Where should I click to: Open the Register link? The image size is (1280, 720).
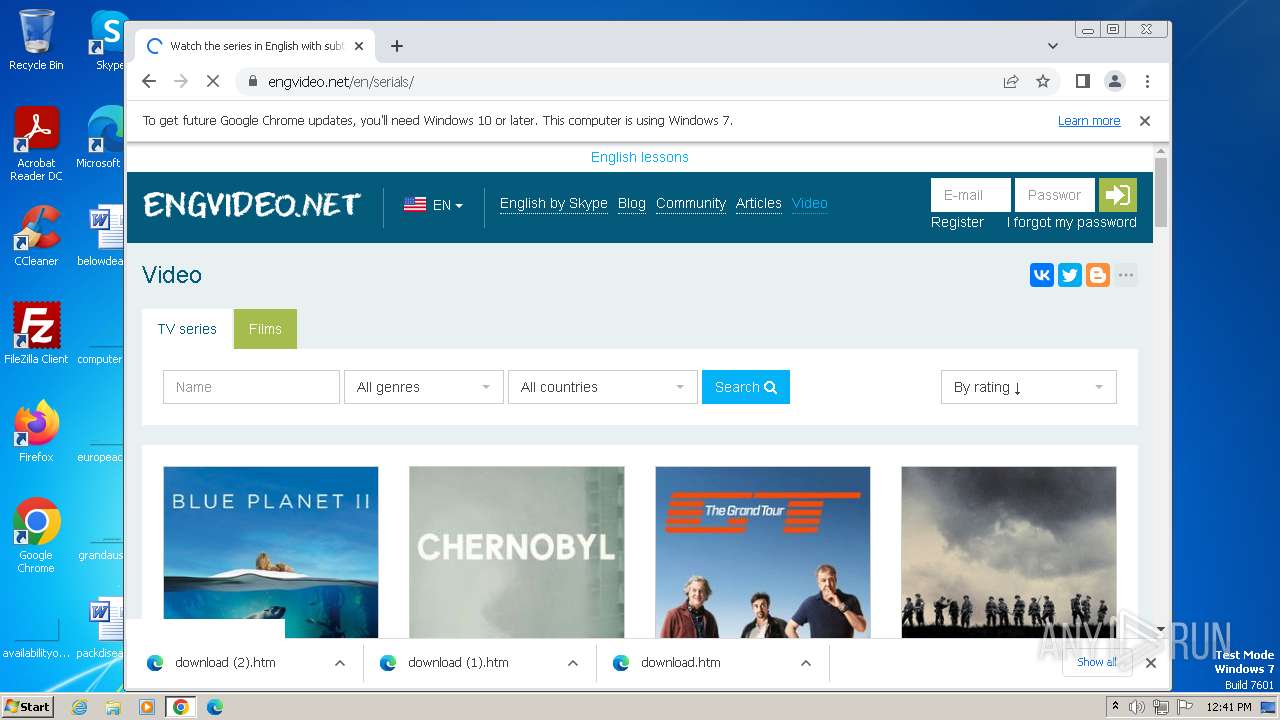(957, 222)
